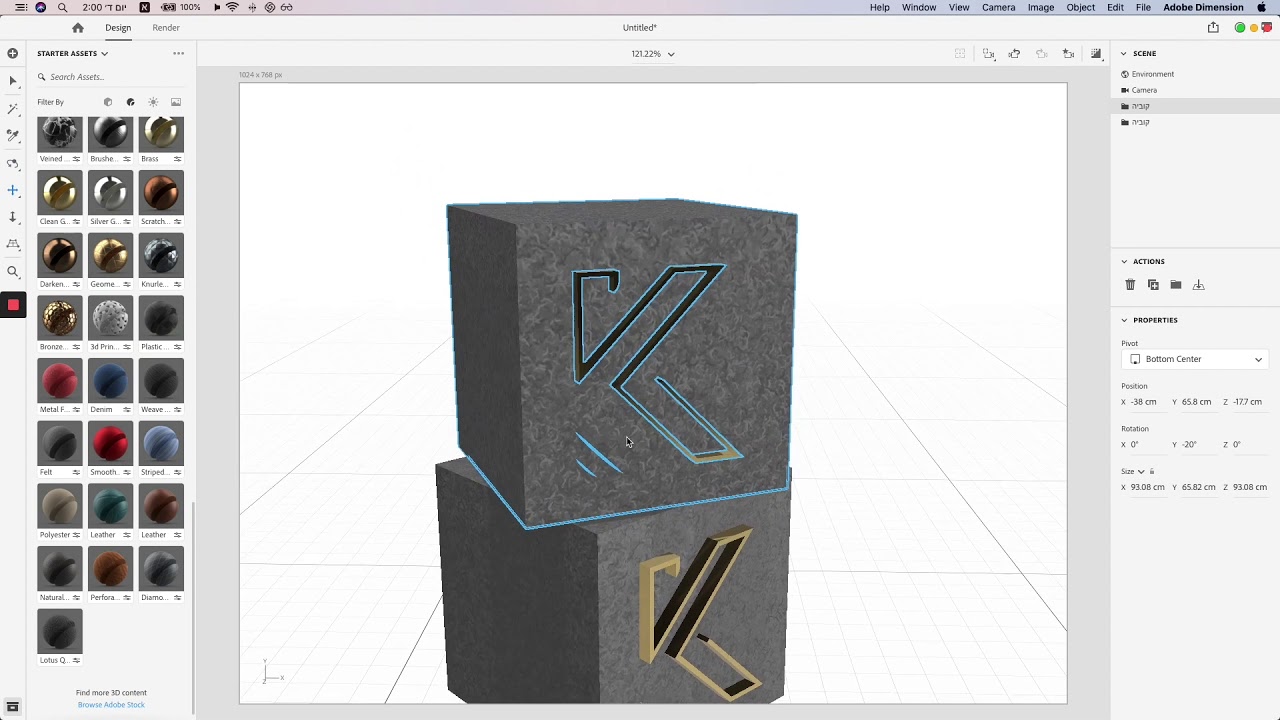Delete the selected object with trash icon
1280x720 pixels.
point(1130,285)
